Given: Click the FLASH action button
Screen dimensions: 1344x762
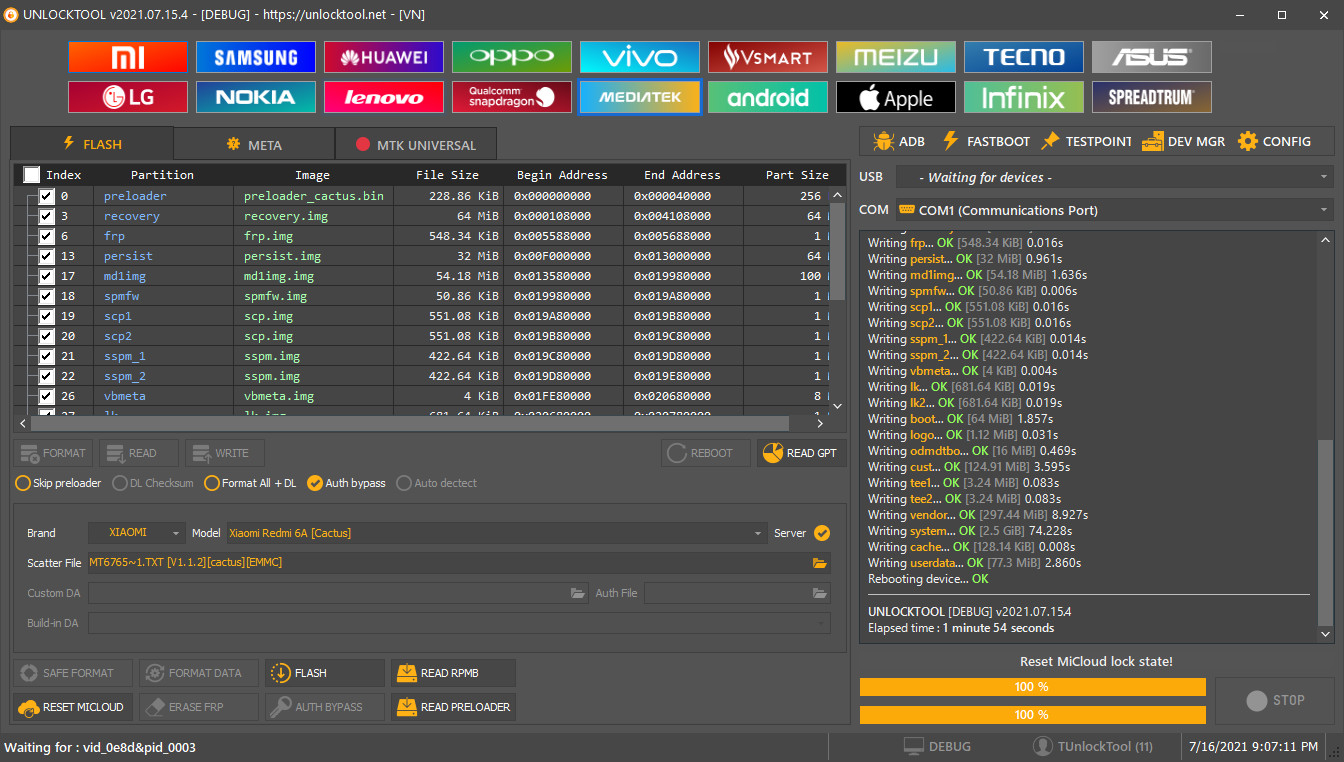Looking at the screenshot, I should click(x=325, y=673).
